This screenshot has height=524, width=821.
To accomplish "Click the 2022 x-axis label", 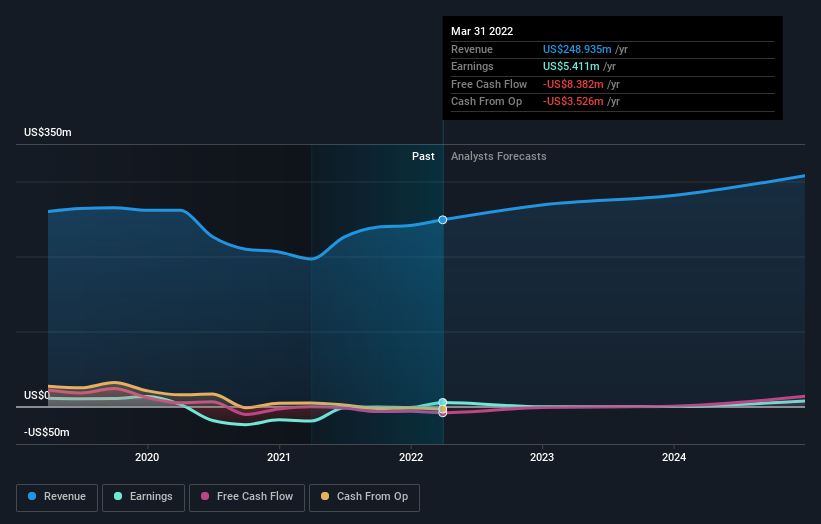I will [x=410, y=457].
